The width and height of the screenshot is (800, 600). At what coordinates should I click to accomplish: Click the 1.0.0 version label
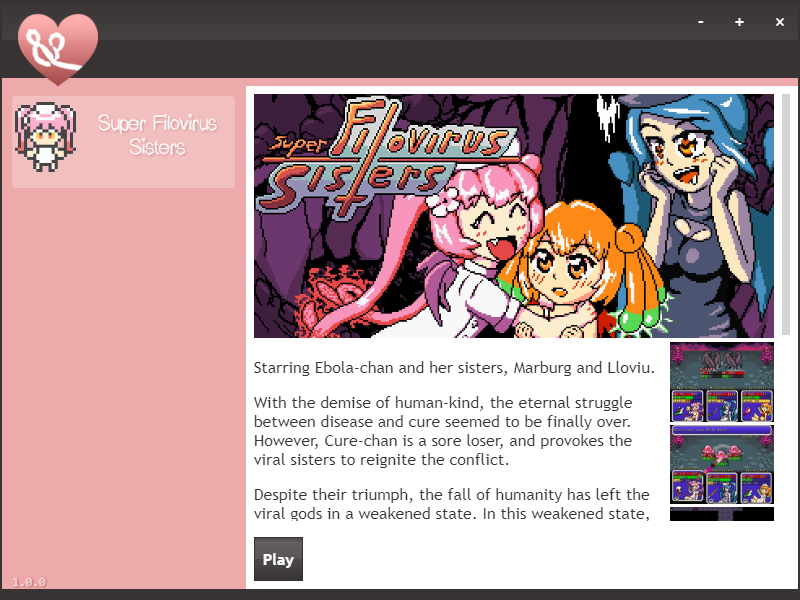click(29, 582)
